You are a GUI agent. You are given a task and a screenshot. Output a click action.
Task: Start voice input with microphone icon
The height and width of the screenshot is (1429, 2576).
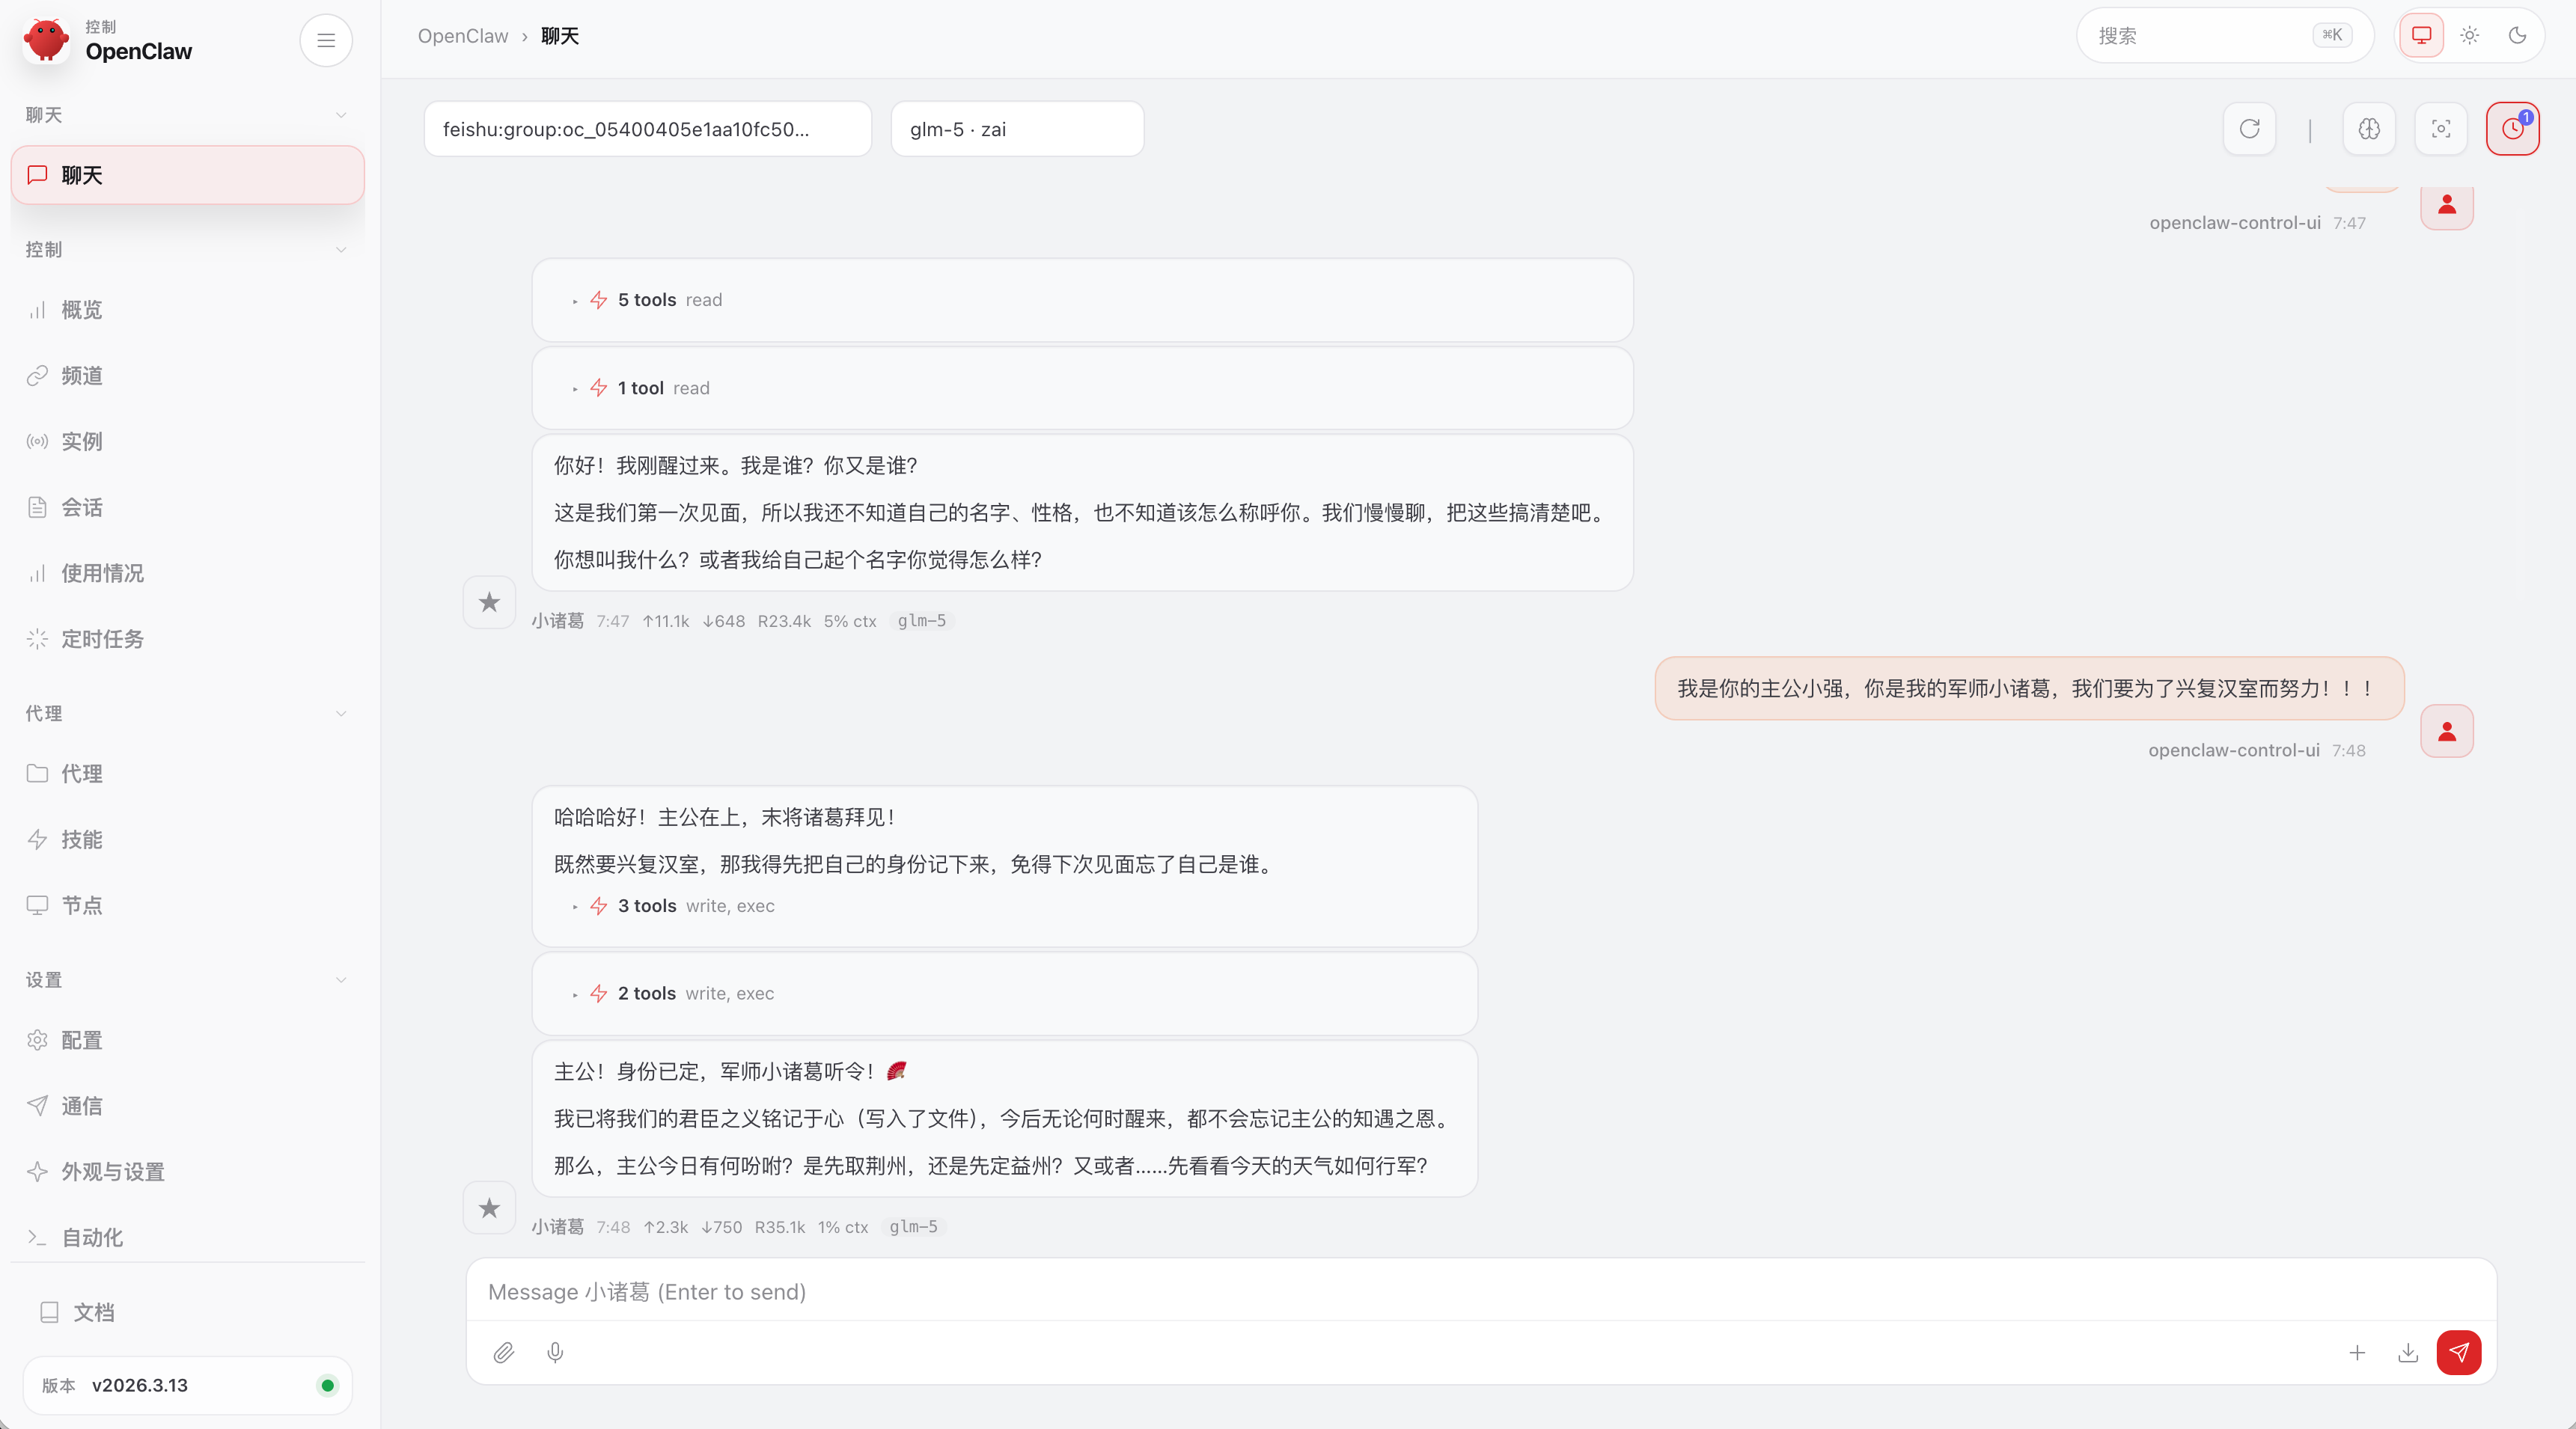click(x=556, y=1352)
